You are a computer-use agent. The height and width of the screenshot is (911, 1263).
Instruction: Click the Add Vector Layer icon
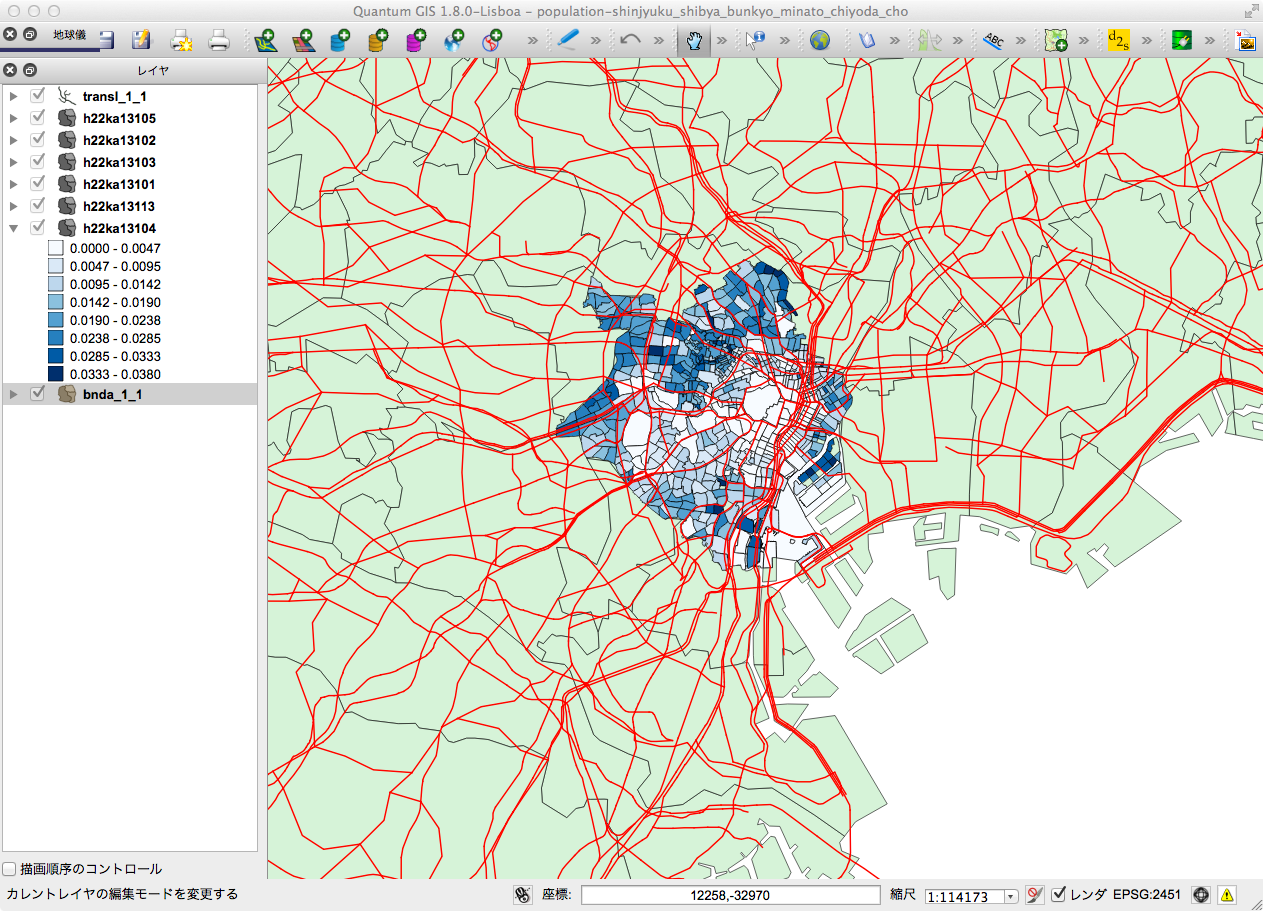pos(265,41)
